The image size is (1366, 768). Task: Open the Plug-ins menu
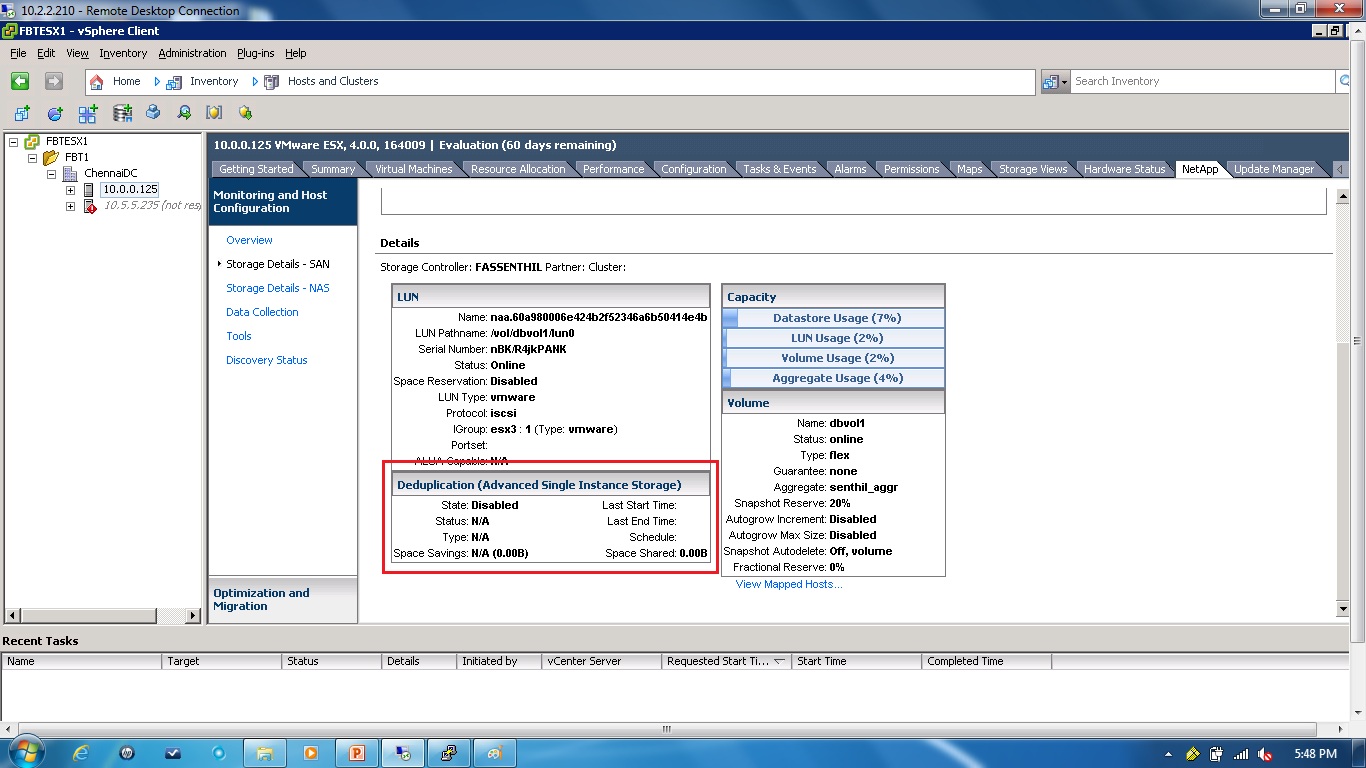pos(255,53)
